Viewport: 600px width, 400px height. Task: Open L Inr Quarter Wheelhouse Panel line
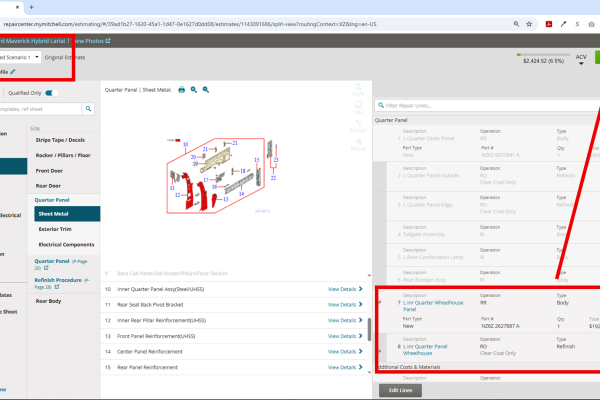pos(433,306)
